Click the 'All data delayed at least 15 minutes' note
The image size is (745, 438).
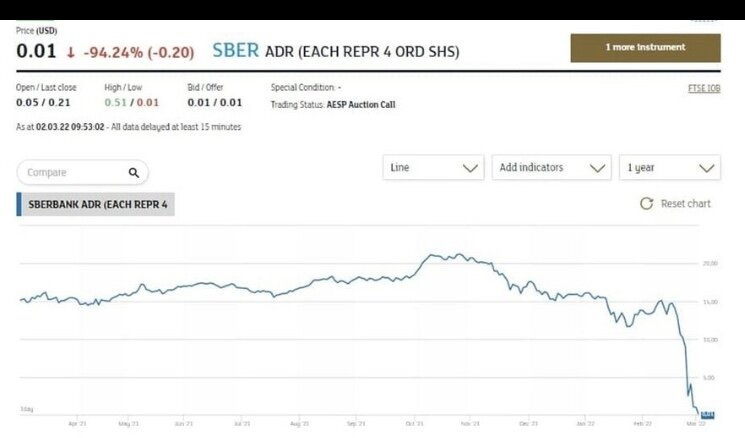click(176, 127)
